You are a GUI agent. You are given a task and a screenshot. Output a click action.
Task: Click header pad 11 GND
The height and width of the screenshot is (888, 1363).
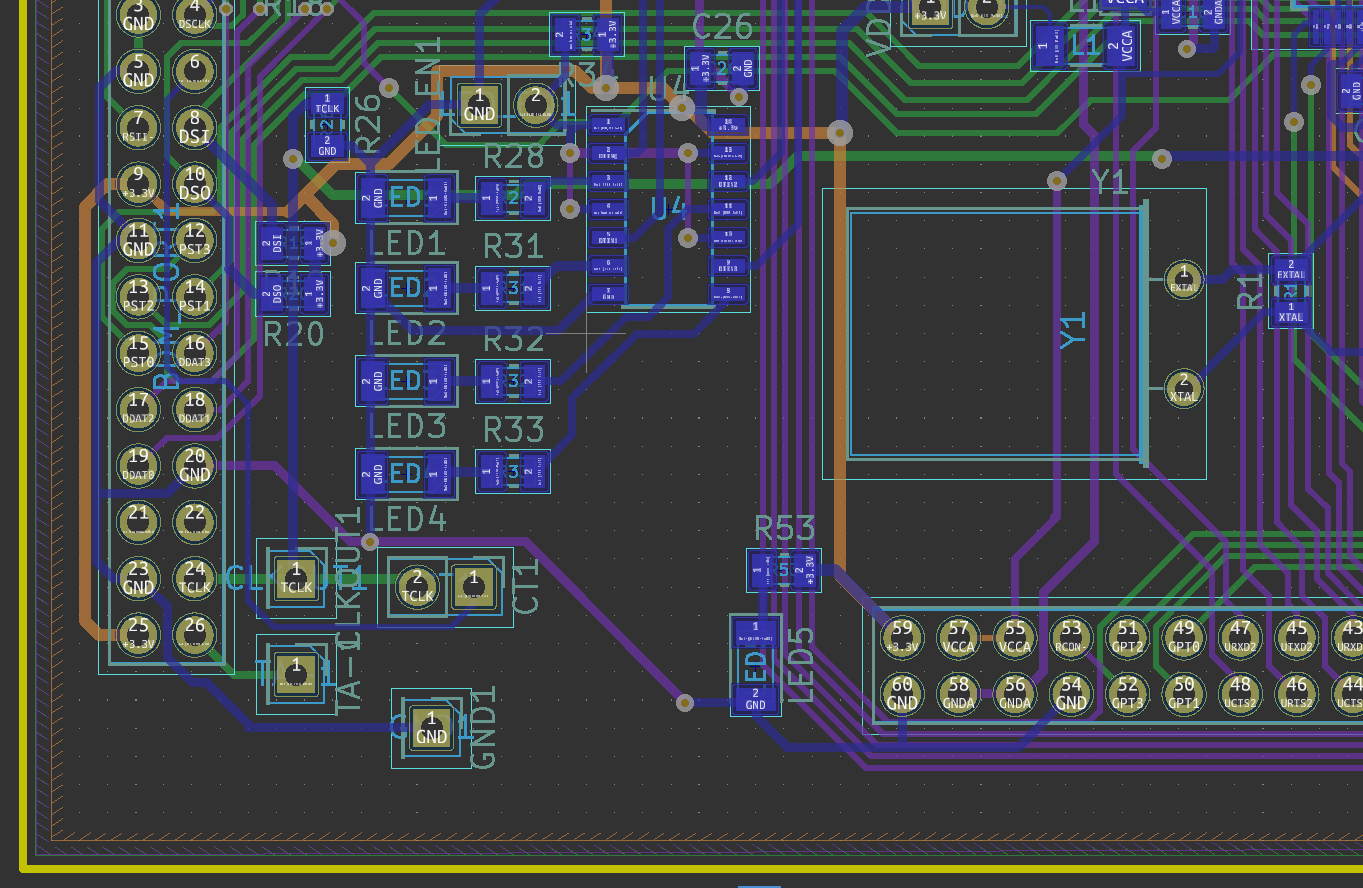(138, 240)
